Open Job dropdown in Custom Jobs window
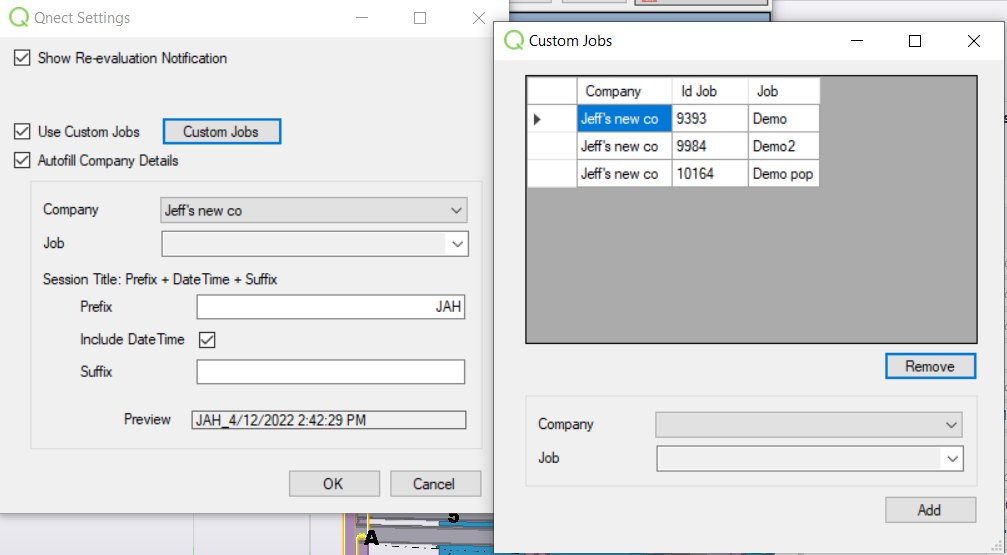The image size is (1007, 555). point(810,459)
